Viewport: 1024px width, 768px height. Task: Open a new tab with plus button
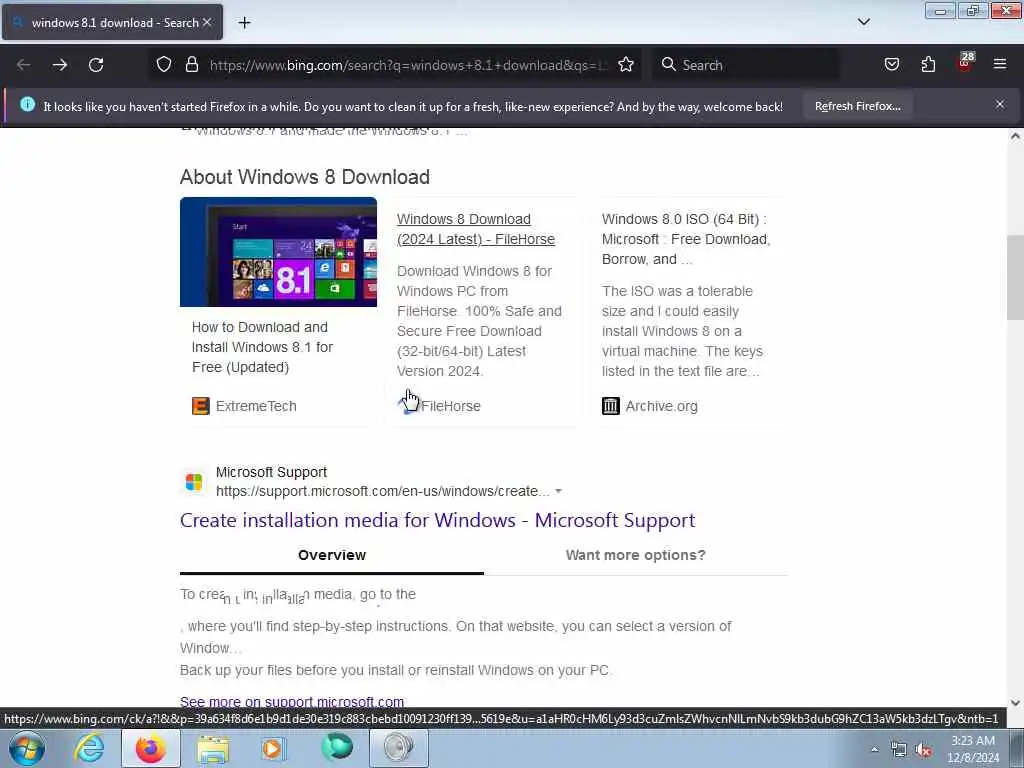coord(244,23)
